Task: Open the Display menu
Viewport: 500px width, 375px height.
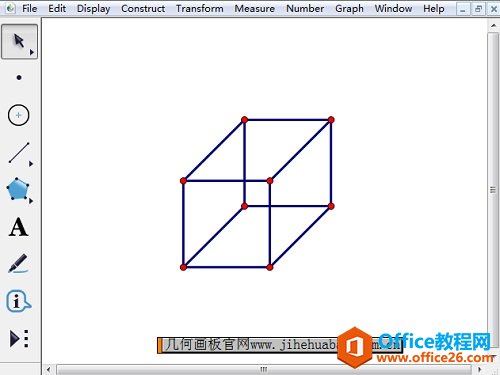Action: point(93,9)
